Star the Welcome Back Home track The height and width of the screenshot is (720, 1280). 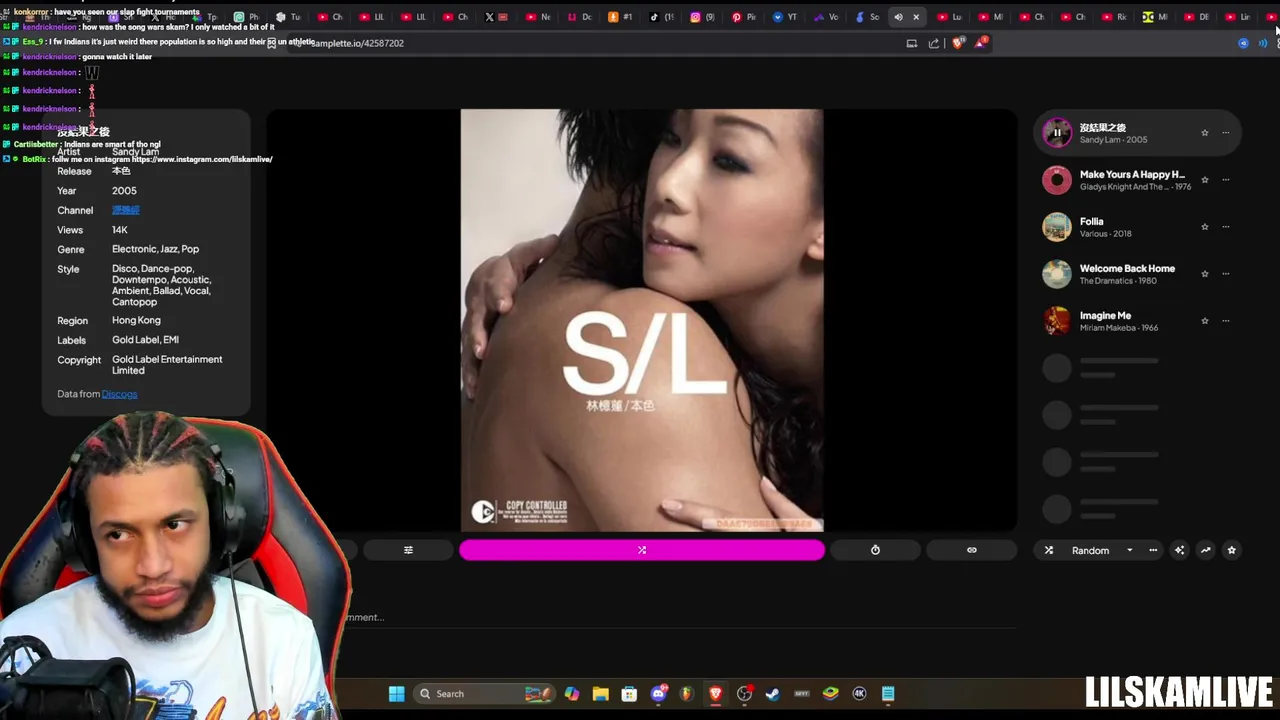1205,274
